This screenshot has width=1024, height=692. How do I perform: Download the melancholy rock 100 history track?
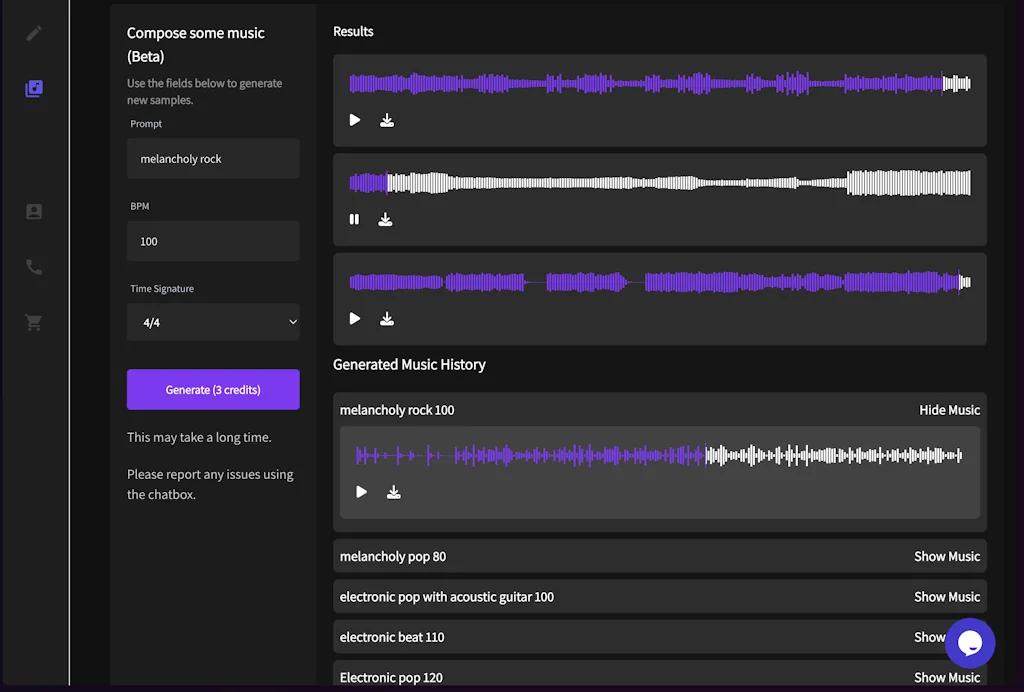[393, 492]
